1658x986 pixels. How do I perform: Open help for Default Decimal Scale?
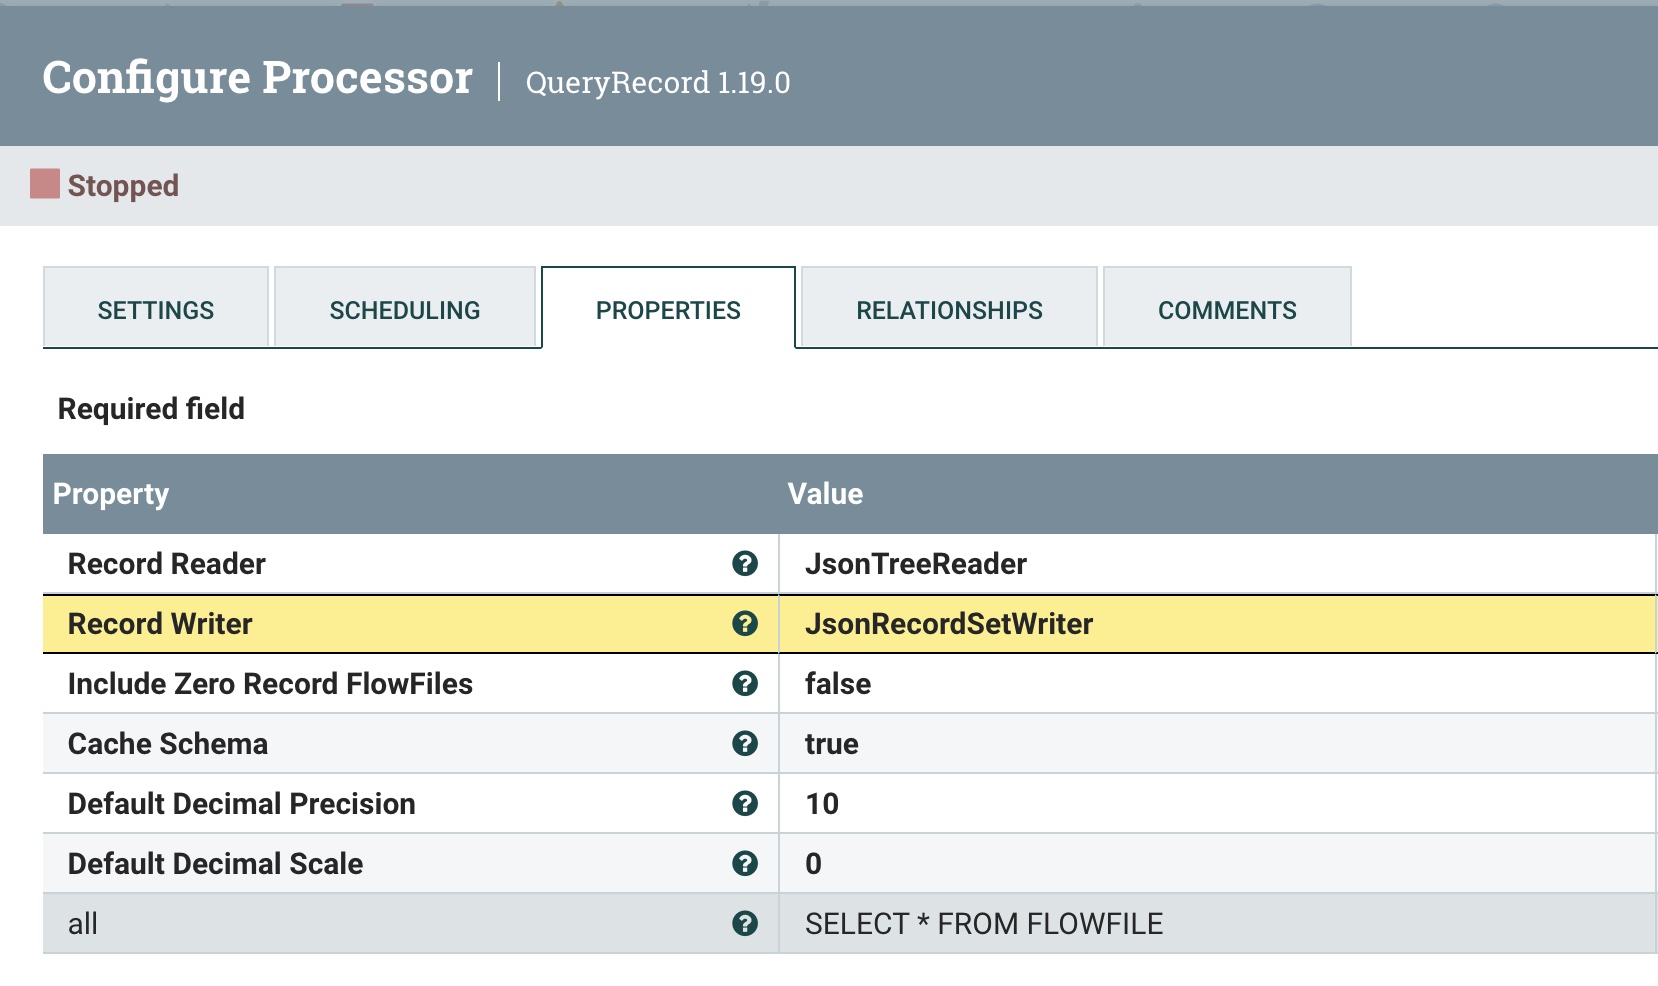point(743,863)
